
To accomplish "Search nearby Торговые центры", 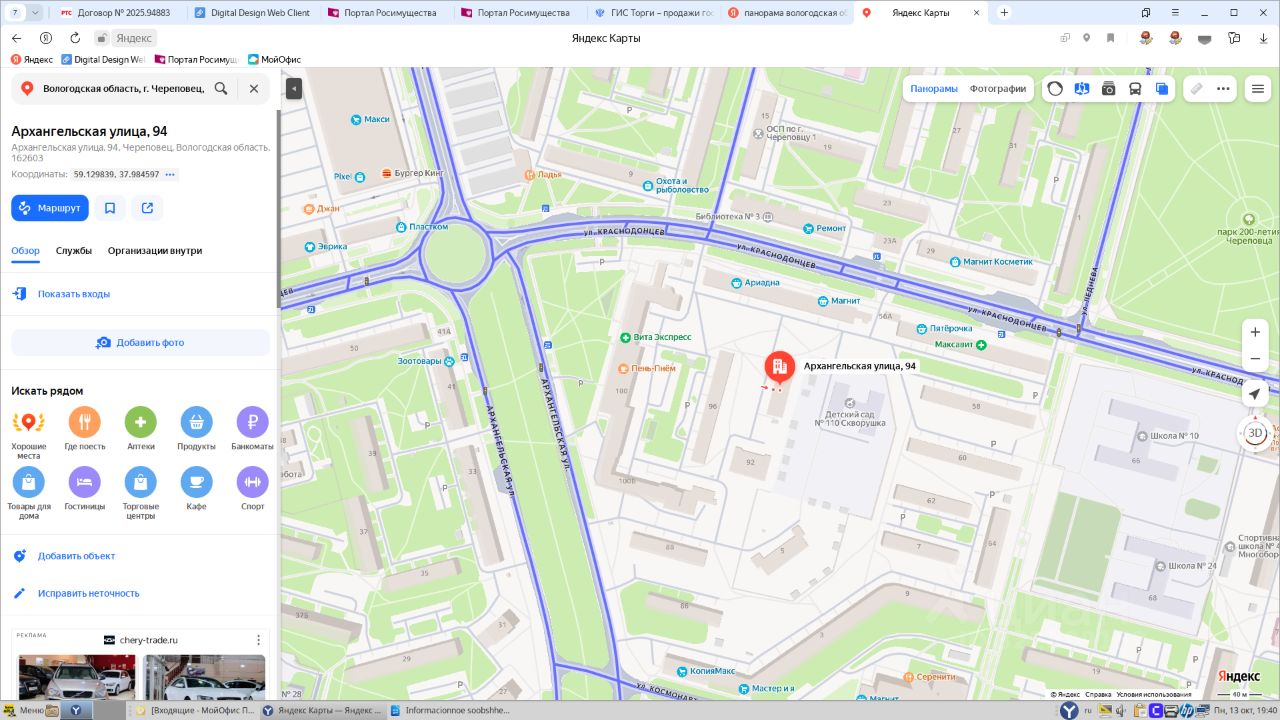I will click(x=141, y=494).
